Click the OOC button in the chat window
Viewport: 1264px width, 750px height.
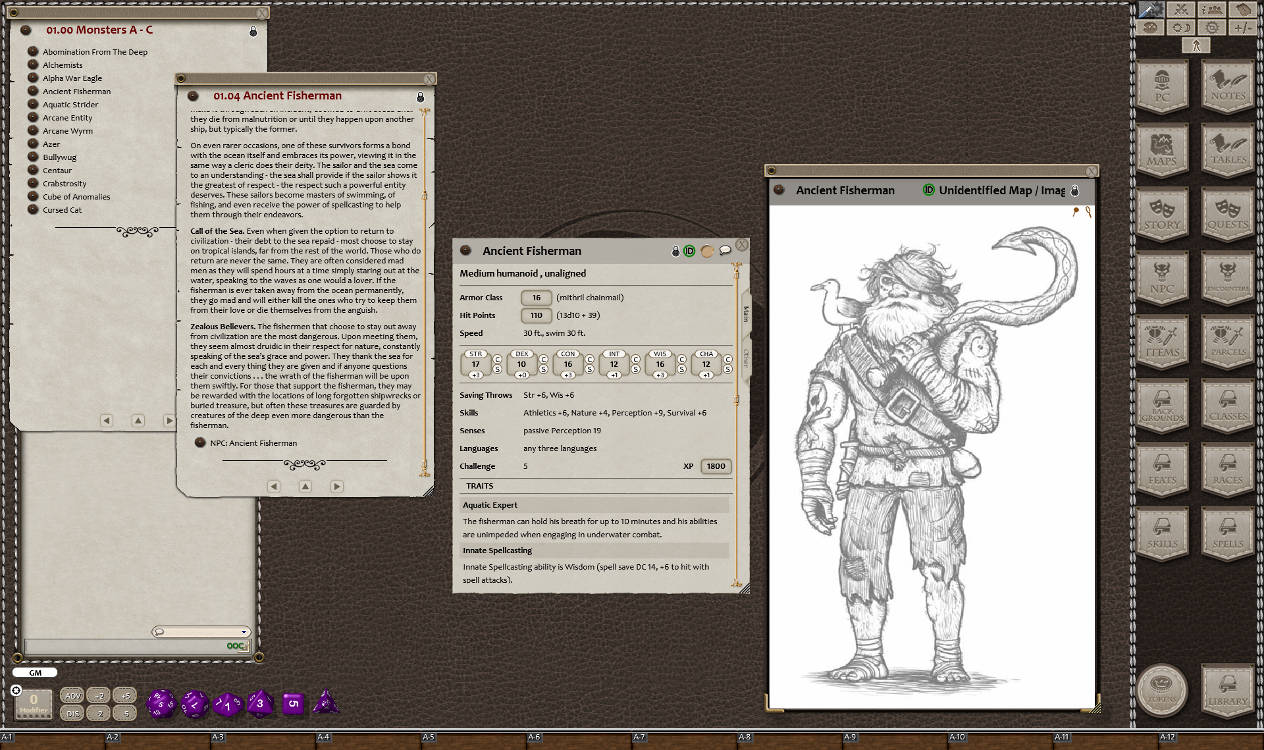tap(236, 647)
